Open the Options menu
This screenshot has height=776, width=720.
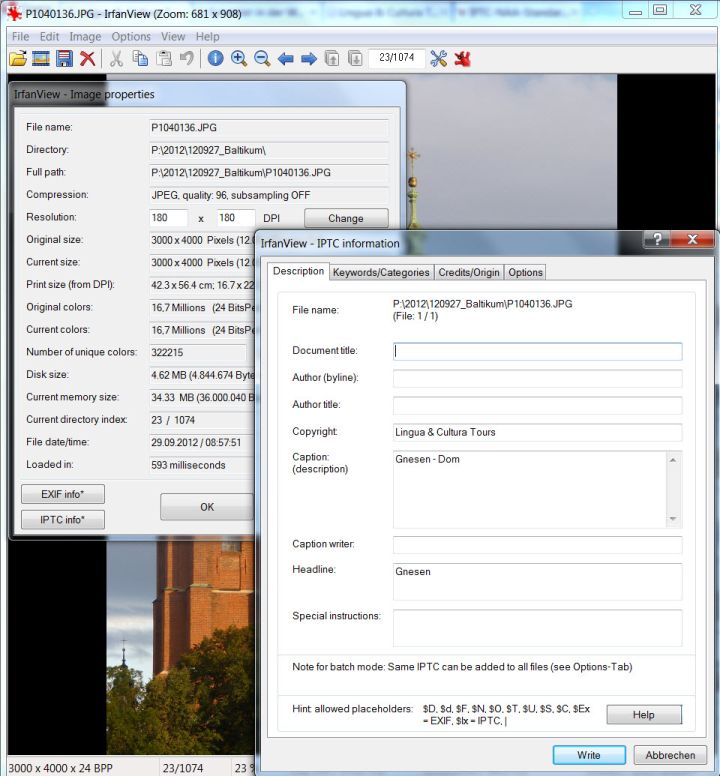(131, 37)
